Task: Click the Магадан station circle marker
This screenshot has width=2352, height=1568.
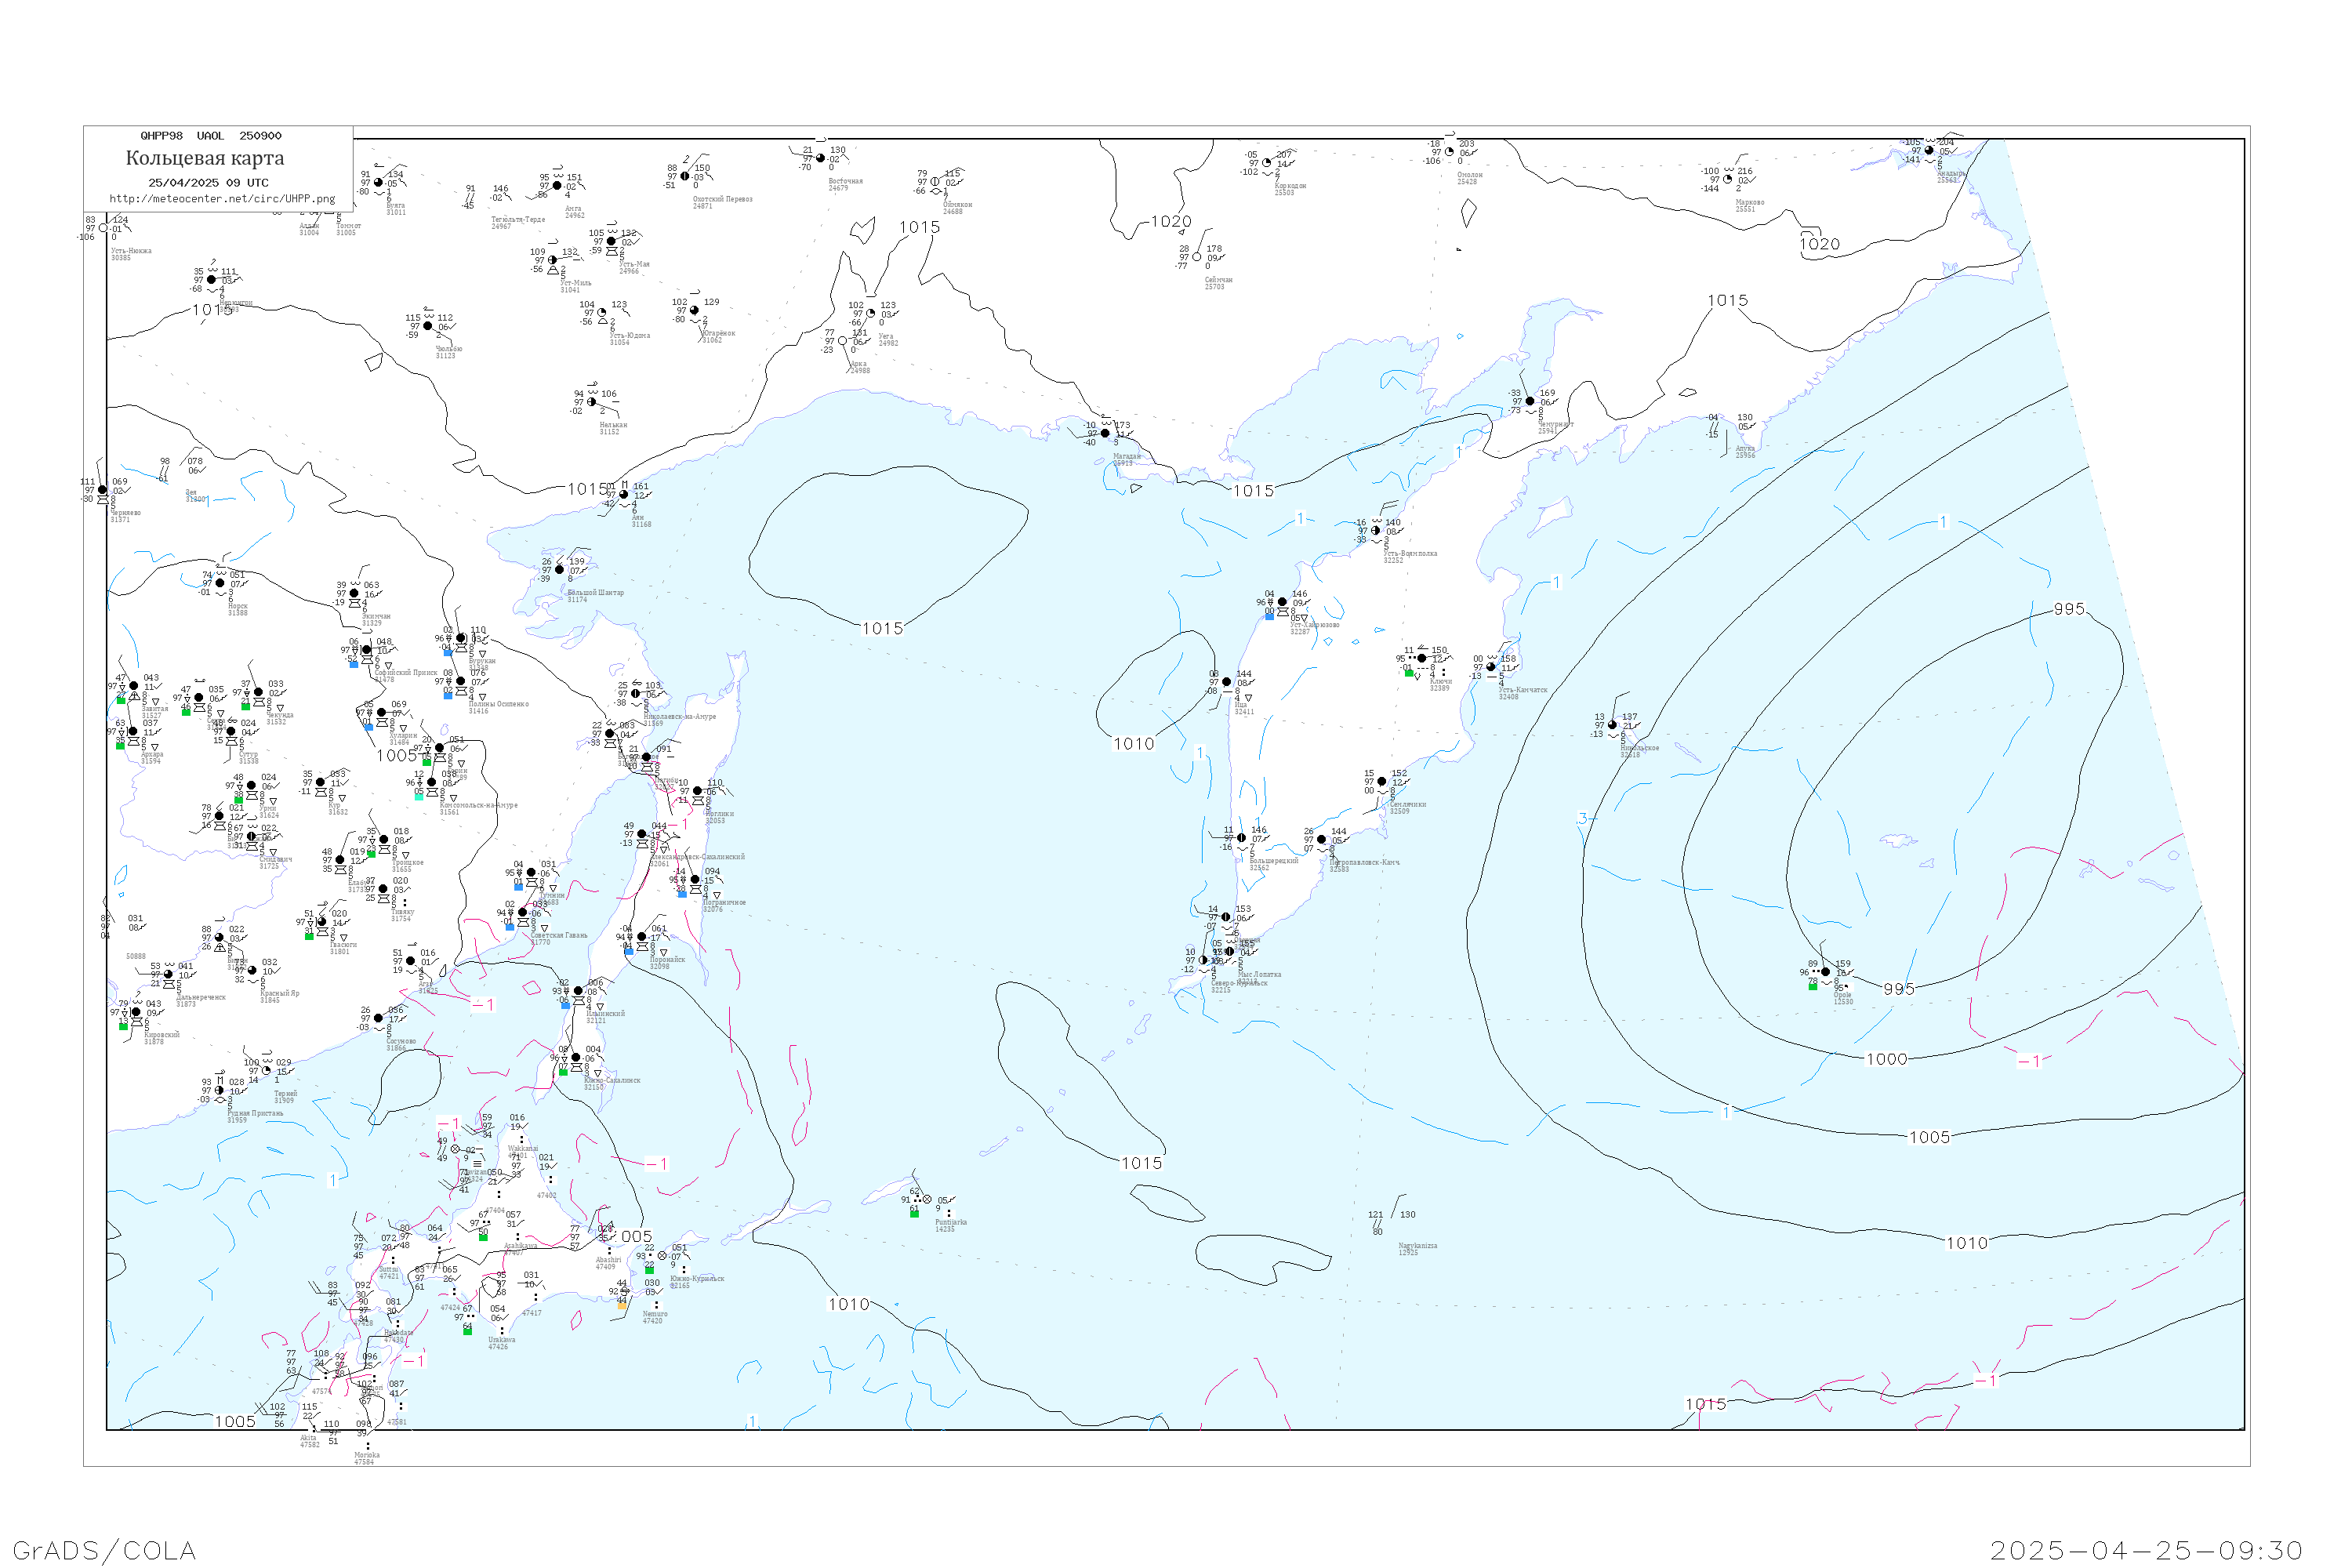Action: point(1105,433)
